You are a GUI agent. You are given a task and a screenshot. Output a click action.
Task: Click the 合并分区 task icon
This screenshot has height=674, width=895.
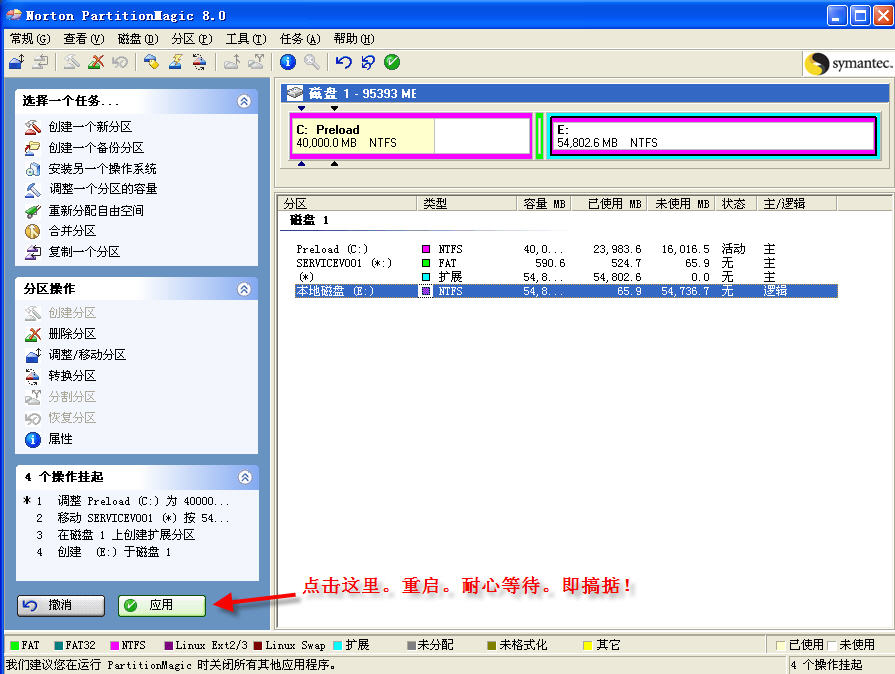(33, 231)
